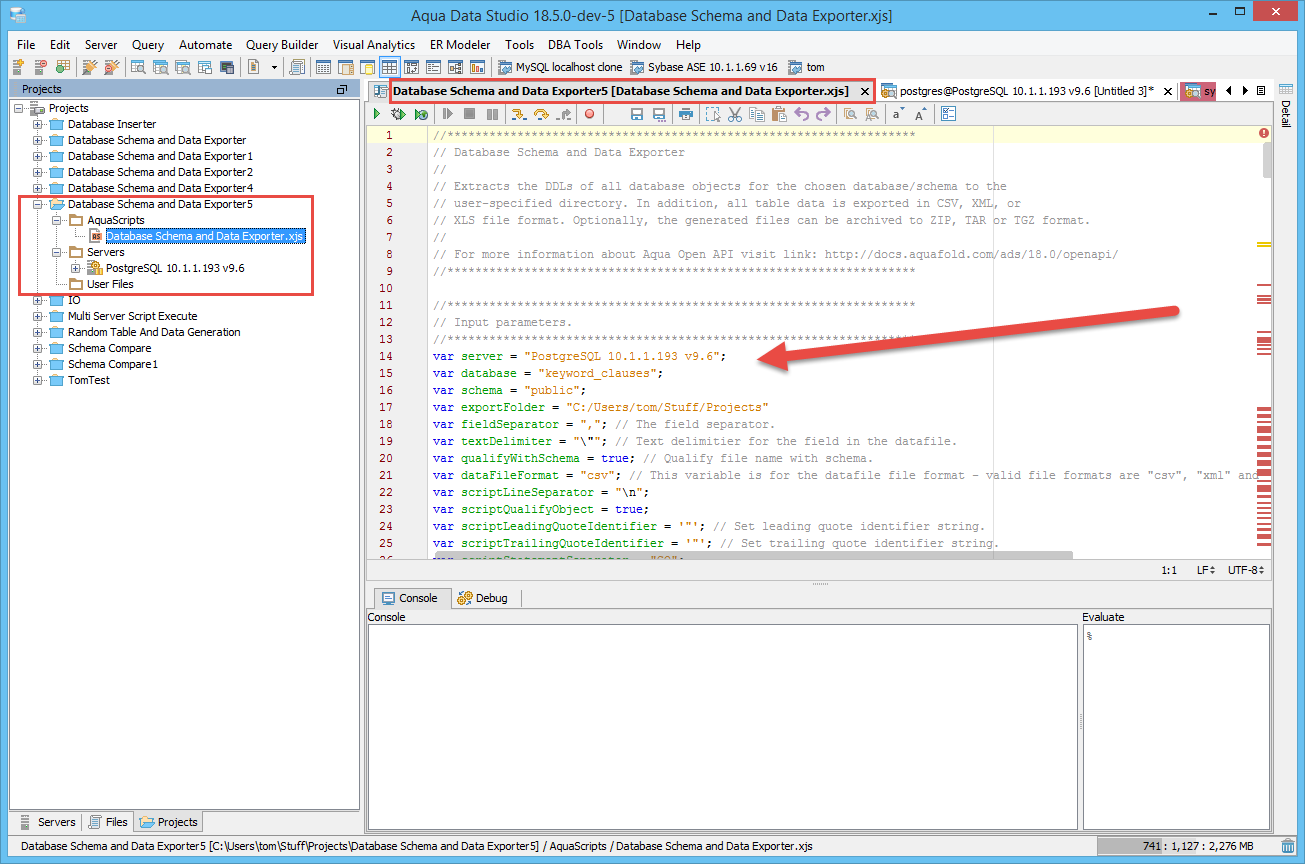
Task: Open the Visual Analytics menu
Action: pos(374,45)
